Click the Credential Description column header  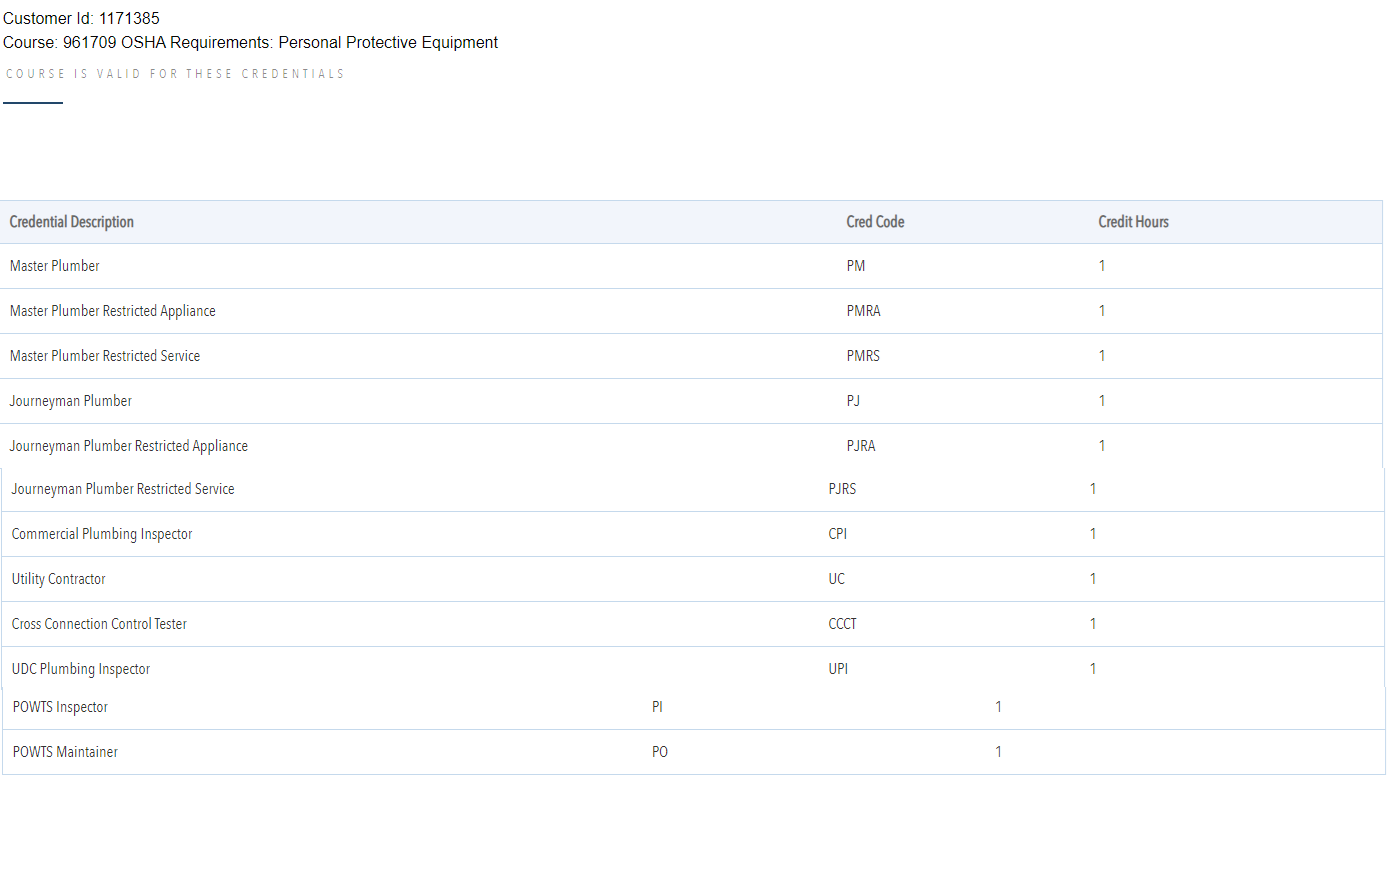[72, 222]
